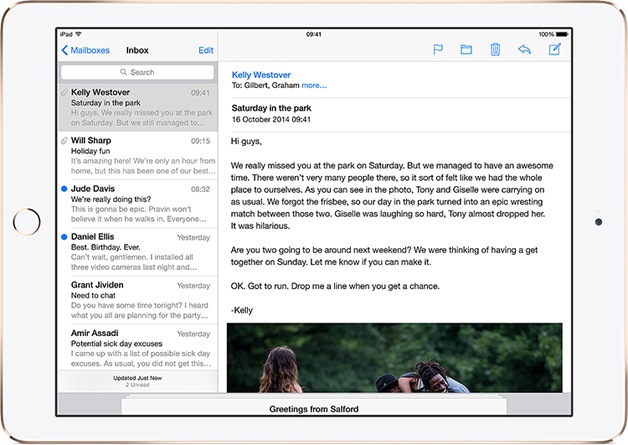Tap the '-Kelly' signature line
628x445 pixels.
[242, 310]
